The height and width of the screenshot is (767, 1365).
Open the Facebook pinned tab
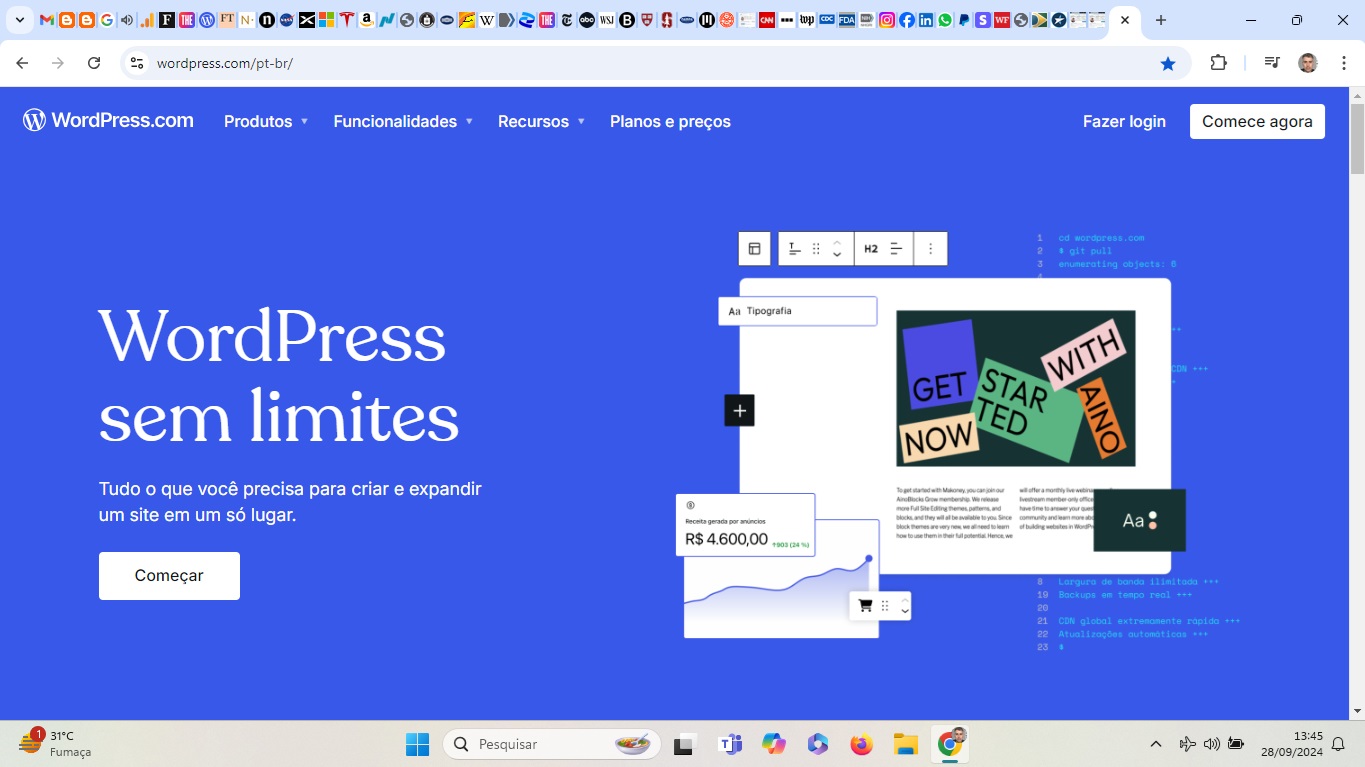click(x=906, y=20)
